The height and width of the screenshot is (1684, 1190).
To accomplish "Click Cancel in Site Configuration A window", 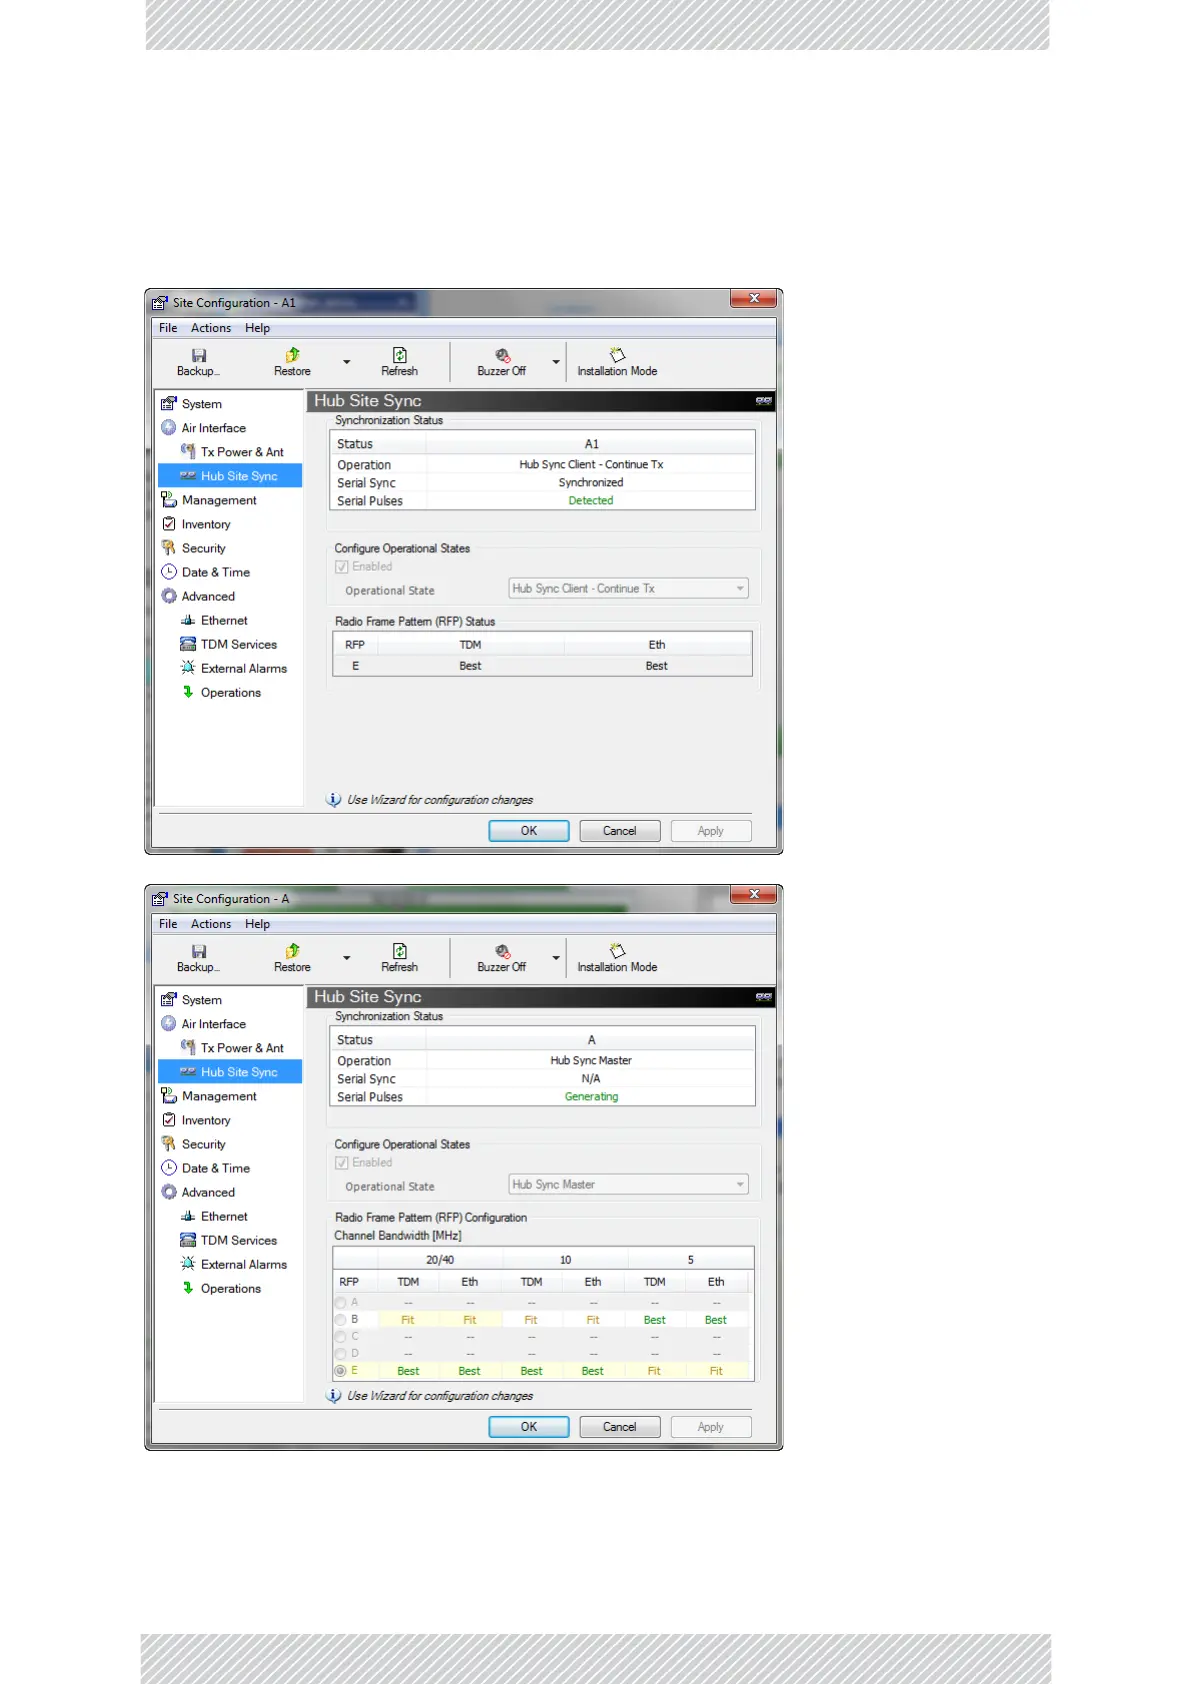I will point(620,1427).
